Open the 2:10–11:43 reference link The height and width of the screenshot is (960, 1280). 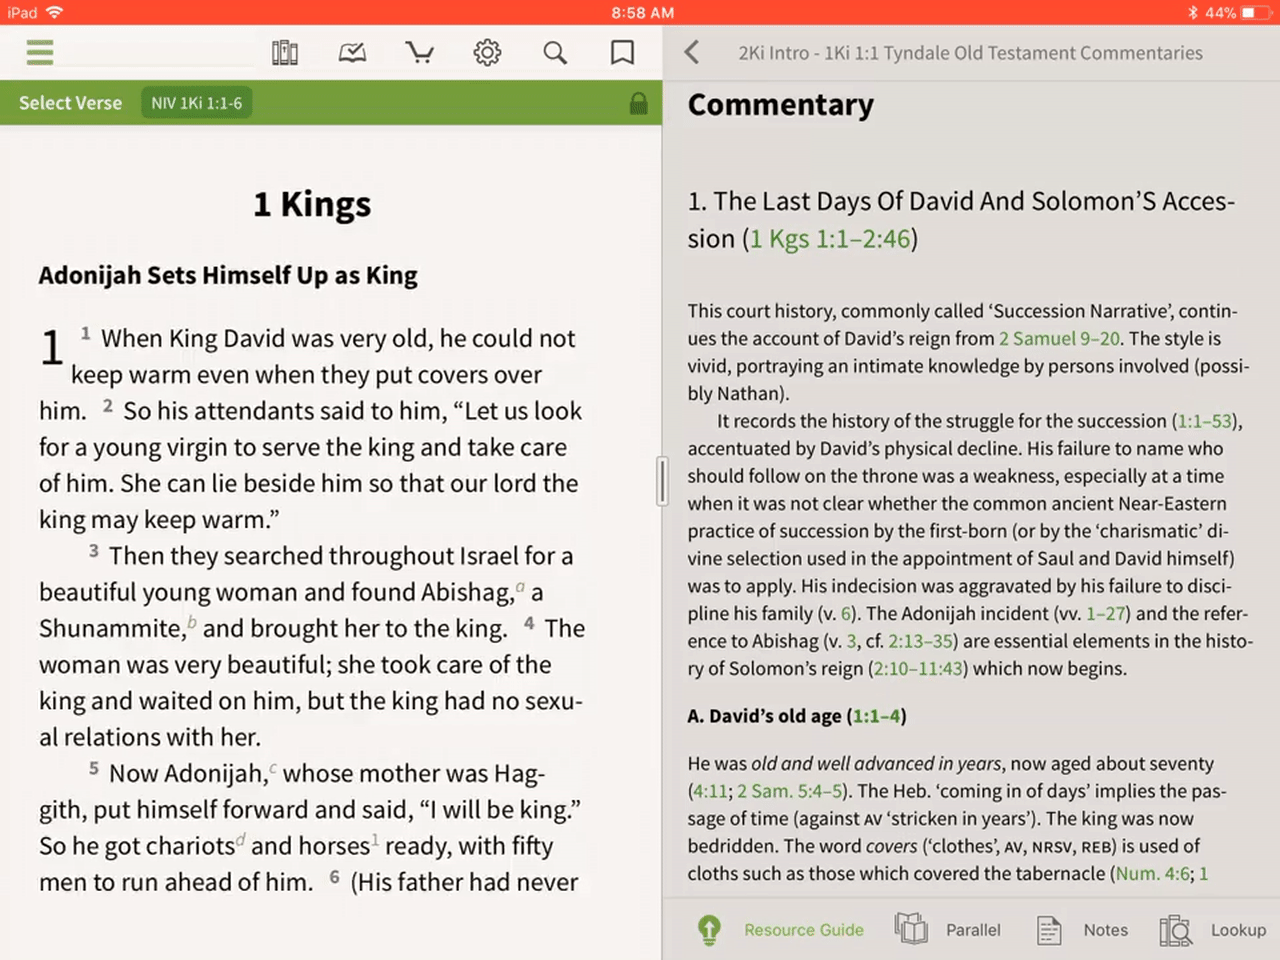(920, 668)
